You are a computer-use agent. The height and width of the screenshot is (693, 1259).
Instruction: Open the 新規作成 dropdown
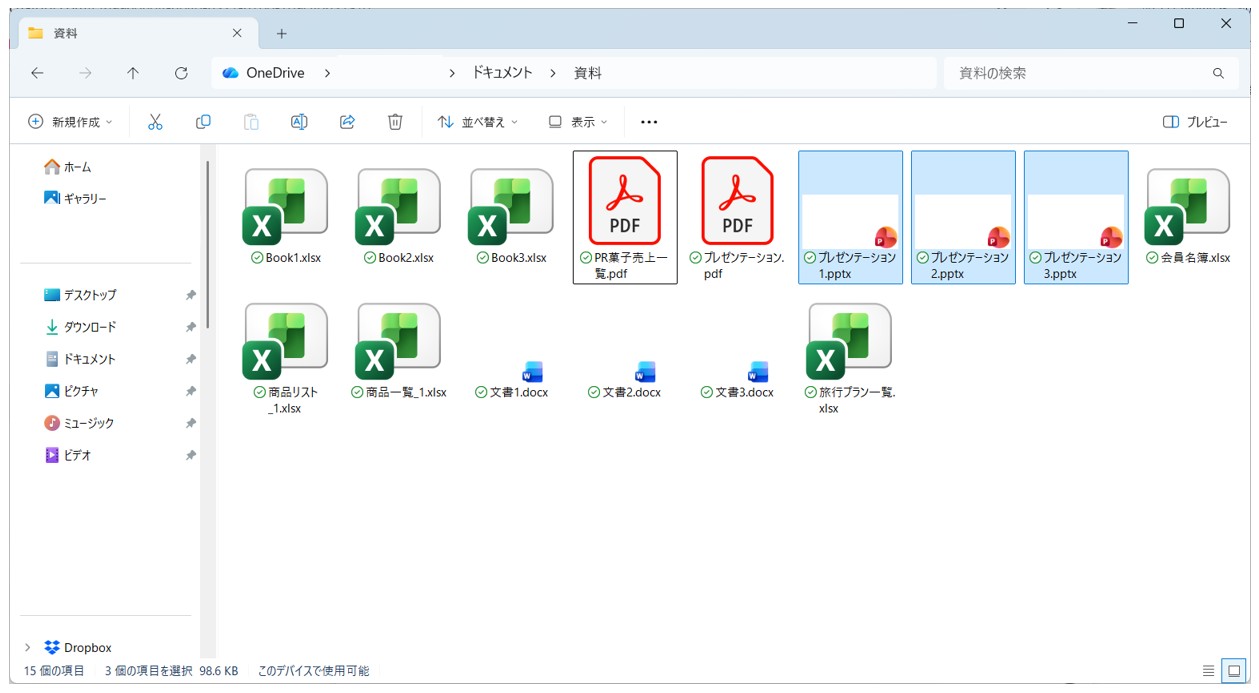click(70, 122)
